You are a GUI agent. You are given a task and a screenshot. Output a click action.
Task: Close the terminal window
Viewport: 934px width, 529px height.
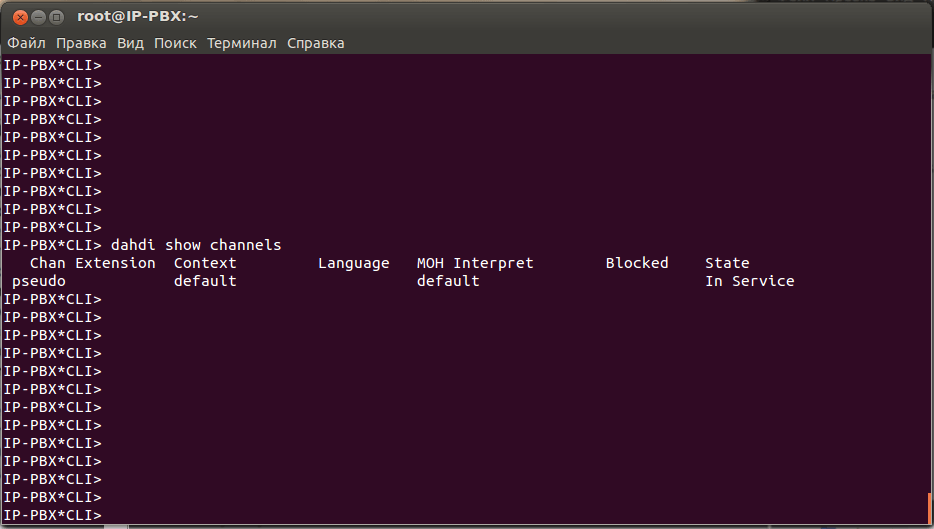pyautogui.click(x=21, y=17)
